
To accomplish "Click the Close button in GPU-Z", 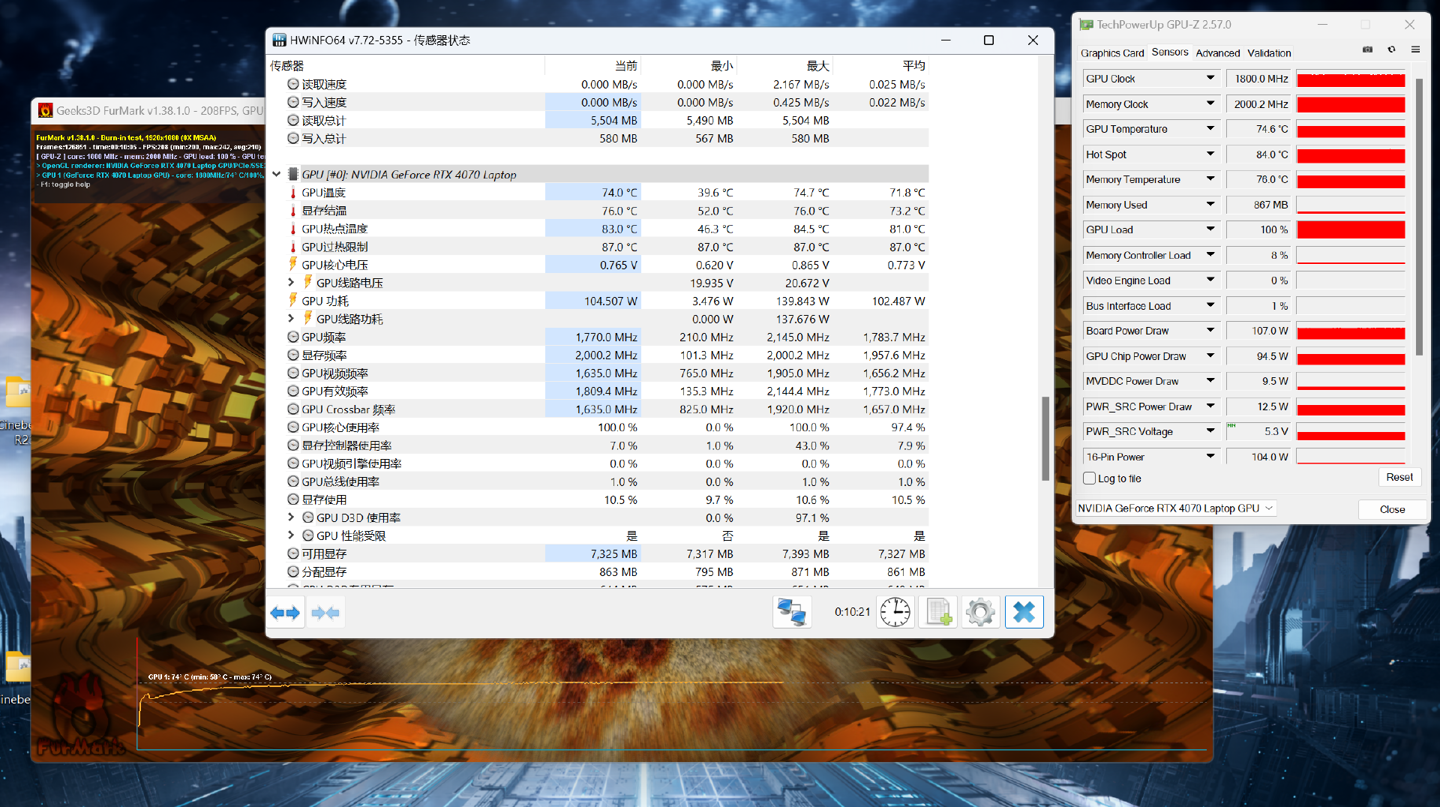I will coord(1392,510).
